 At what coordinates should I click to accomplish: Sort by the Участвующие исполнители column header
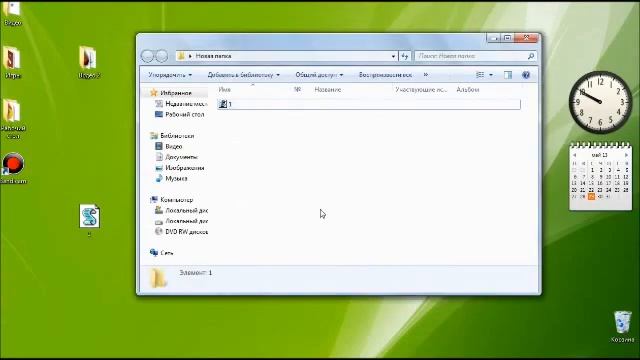pos(421,89)
